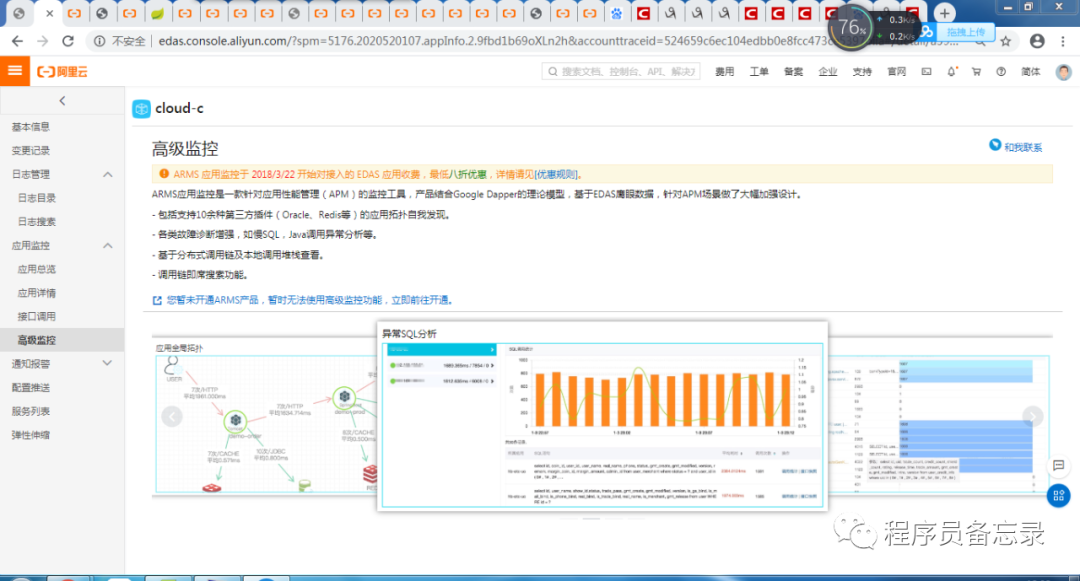Expand the 通知报警 section
This screenshot has height=581, width=1080.
click(x=107, y=363)
